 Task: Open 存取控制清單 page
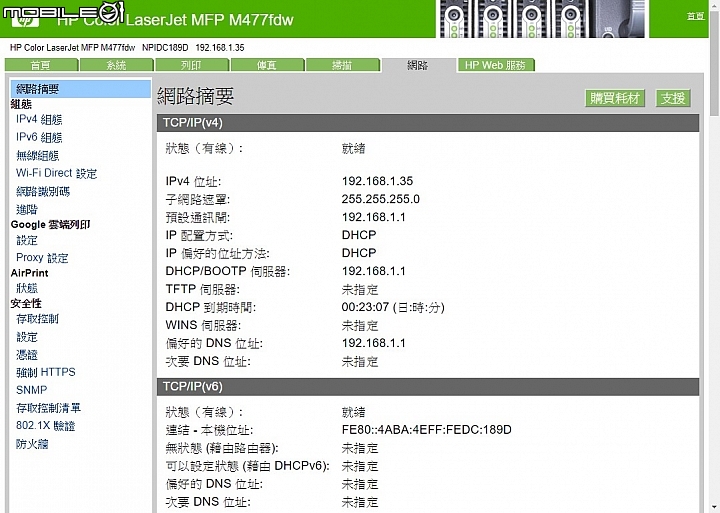coord(48,408)
